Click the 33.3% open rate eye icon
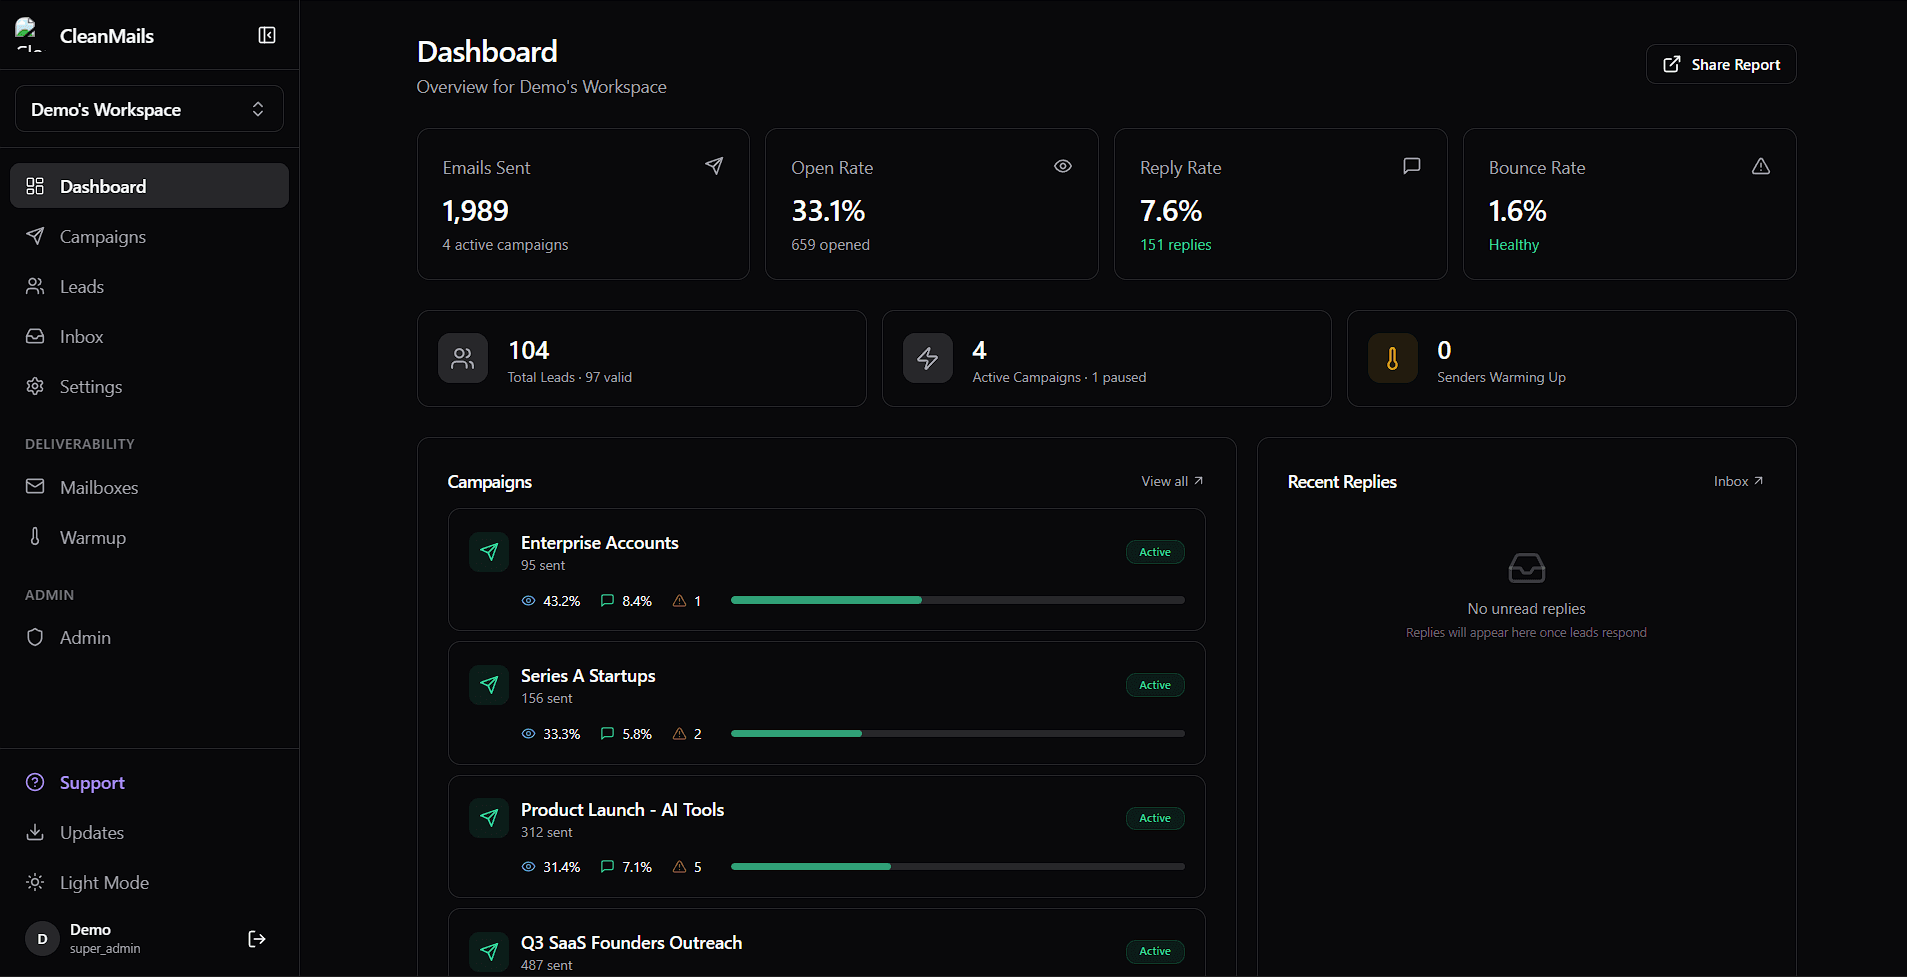 click(x=529, y=734)
